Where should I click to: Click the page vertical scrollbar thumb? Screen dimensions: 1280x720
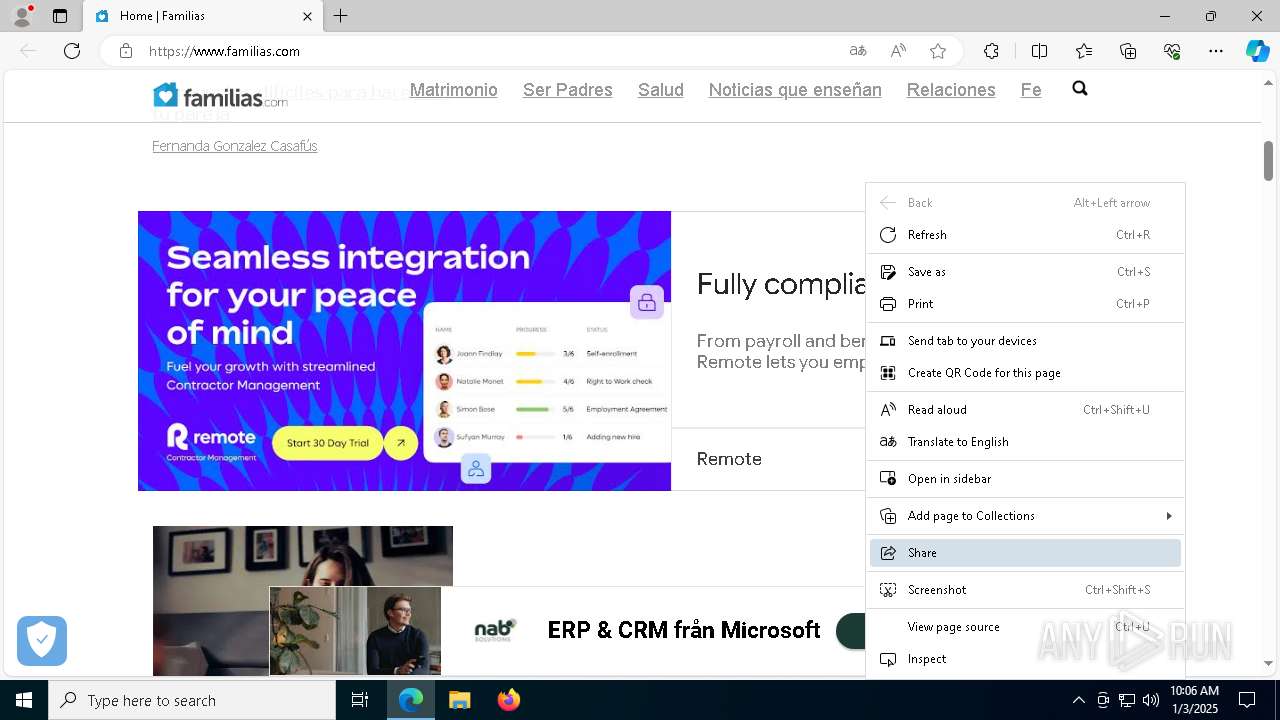point(1268,160)
